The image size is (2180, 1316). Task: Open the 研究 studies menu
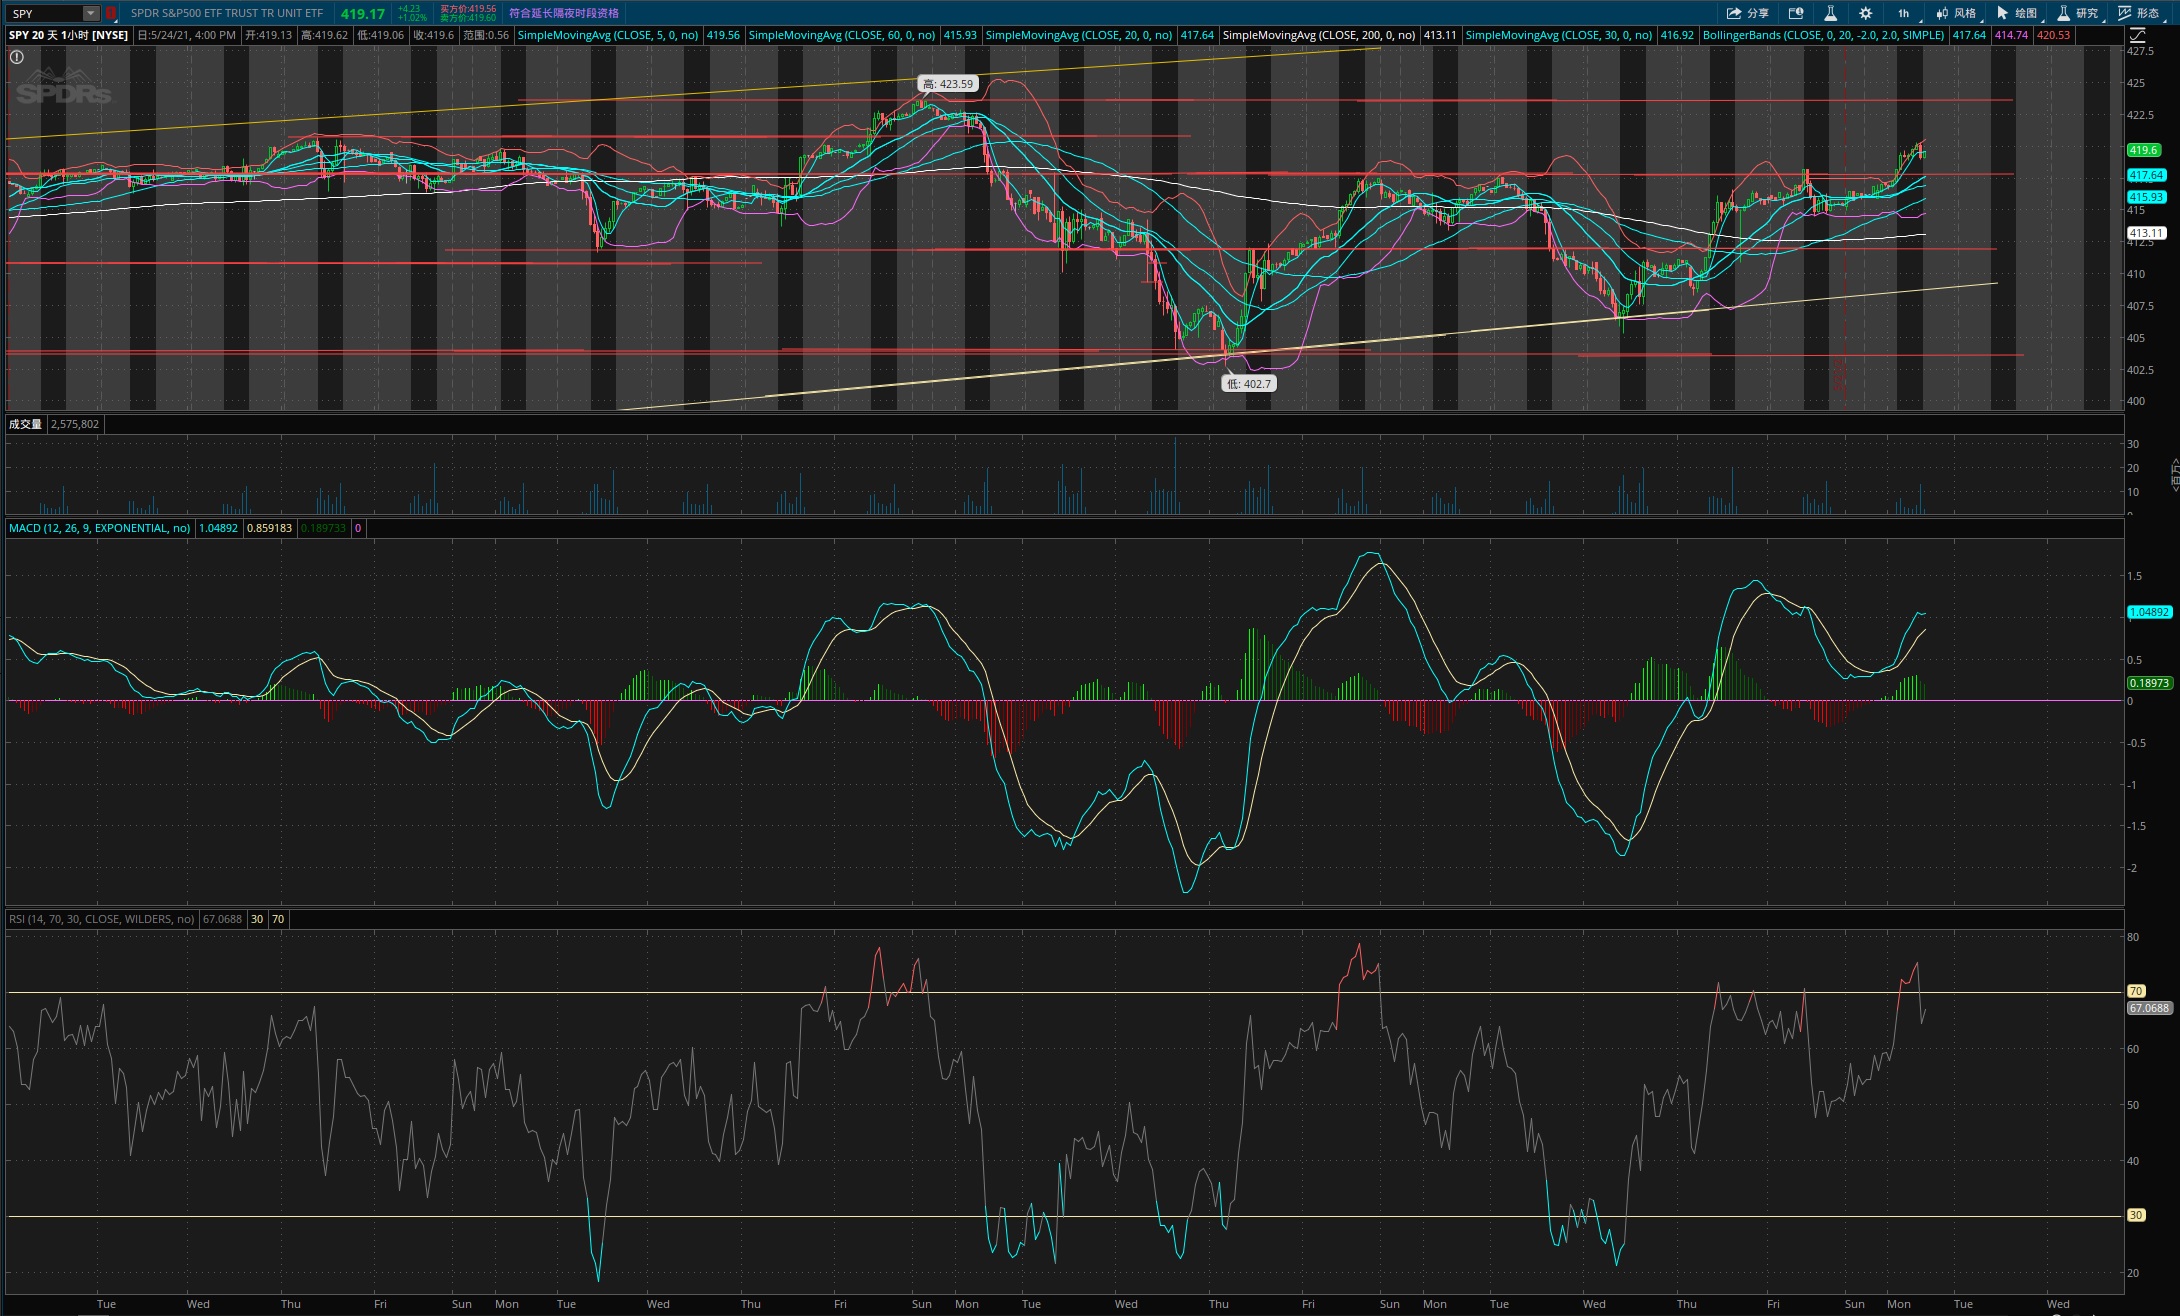2078,13
